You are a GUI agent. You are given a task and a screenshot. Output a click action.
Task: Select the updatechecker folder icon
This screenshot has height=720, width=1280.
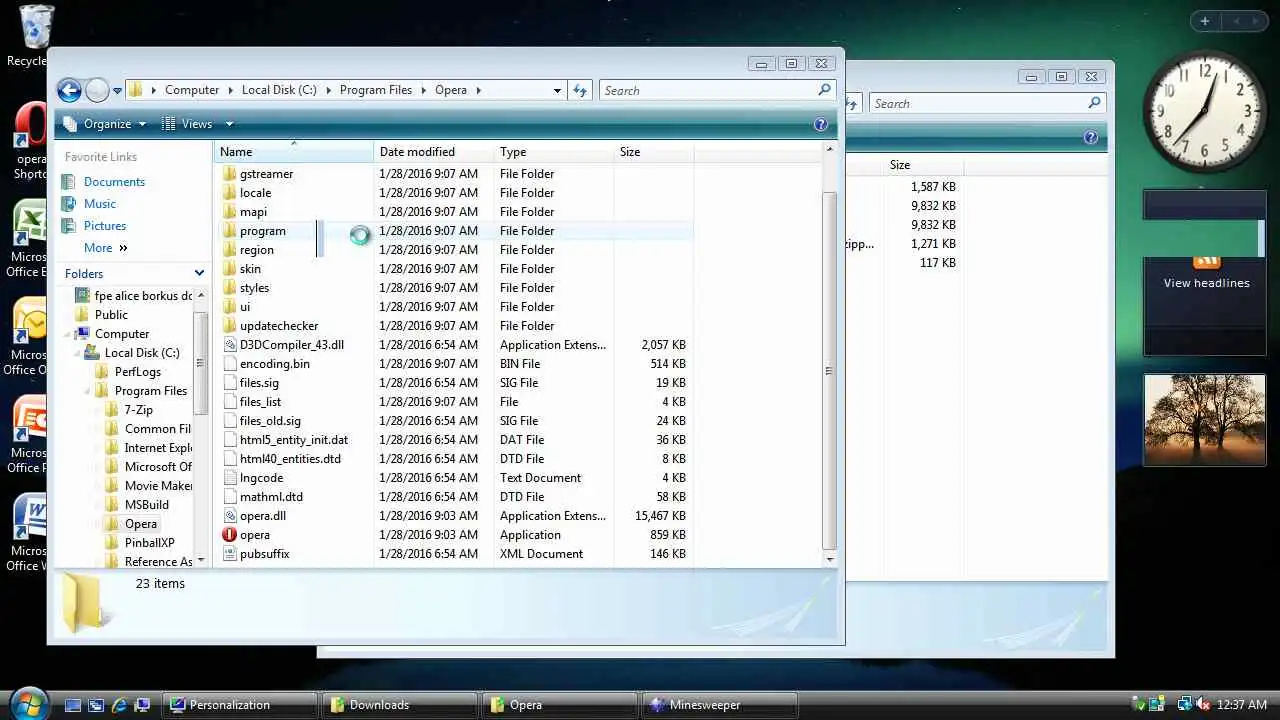[x=229, y=326]
